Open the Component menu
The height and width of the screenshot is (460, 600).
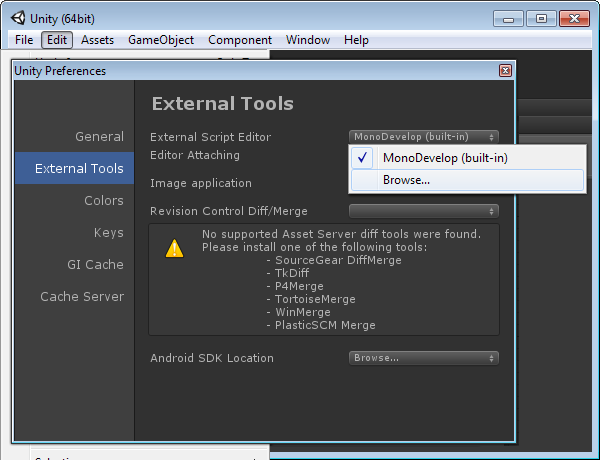click(240, 40)
